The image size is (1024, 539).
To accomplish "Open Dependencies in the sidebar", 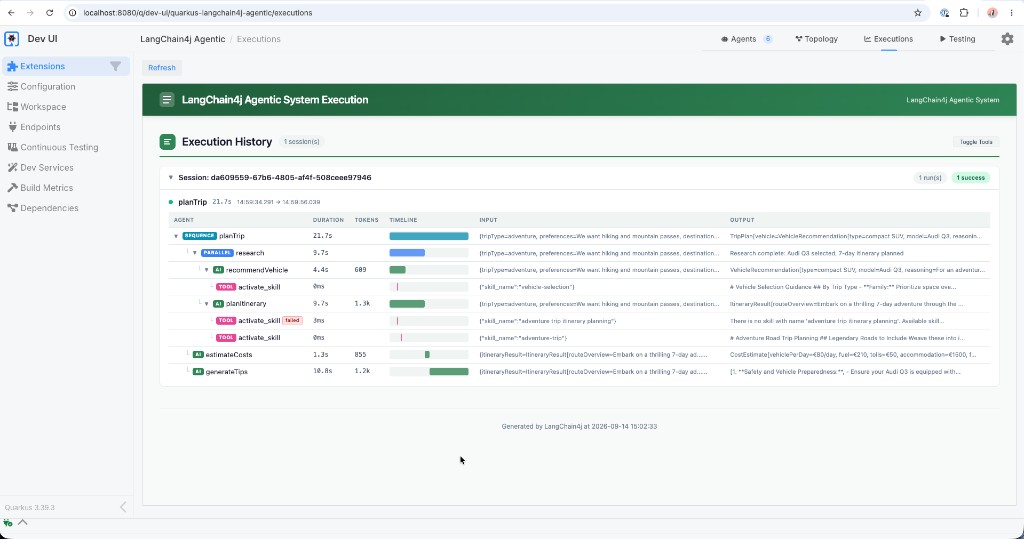I will pyautogui.click(x=49, y=208).
